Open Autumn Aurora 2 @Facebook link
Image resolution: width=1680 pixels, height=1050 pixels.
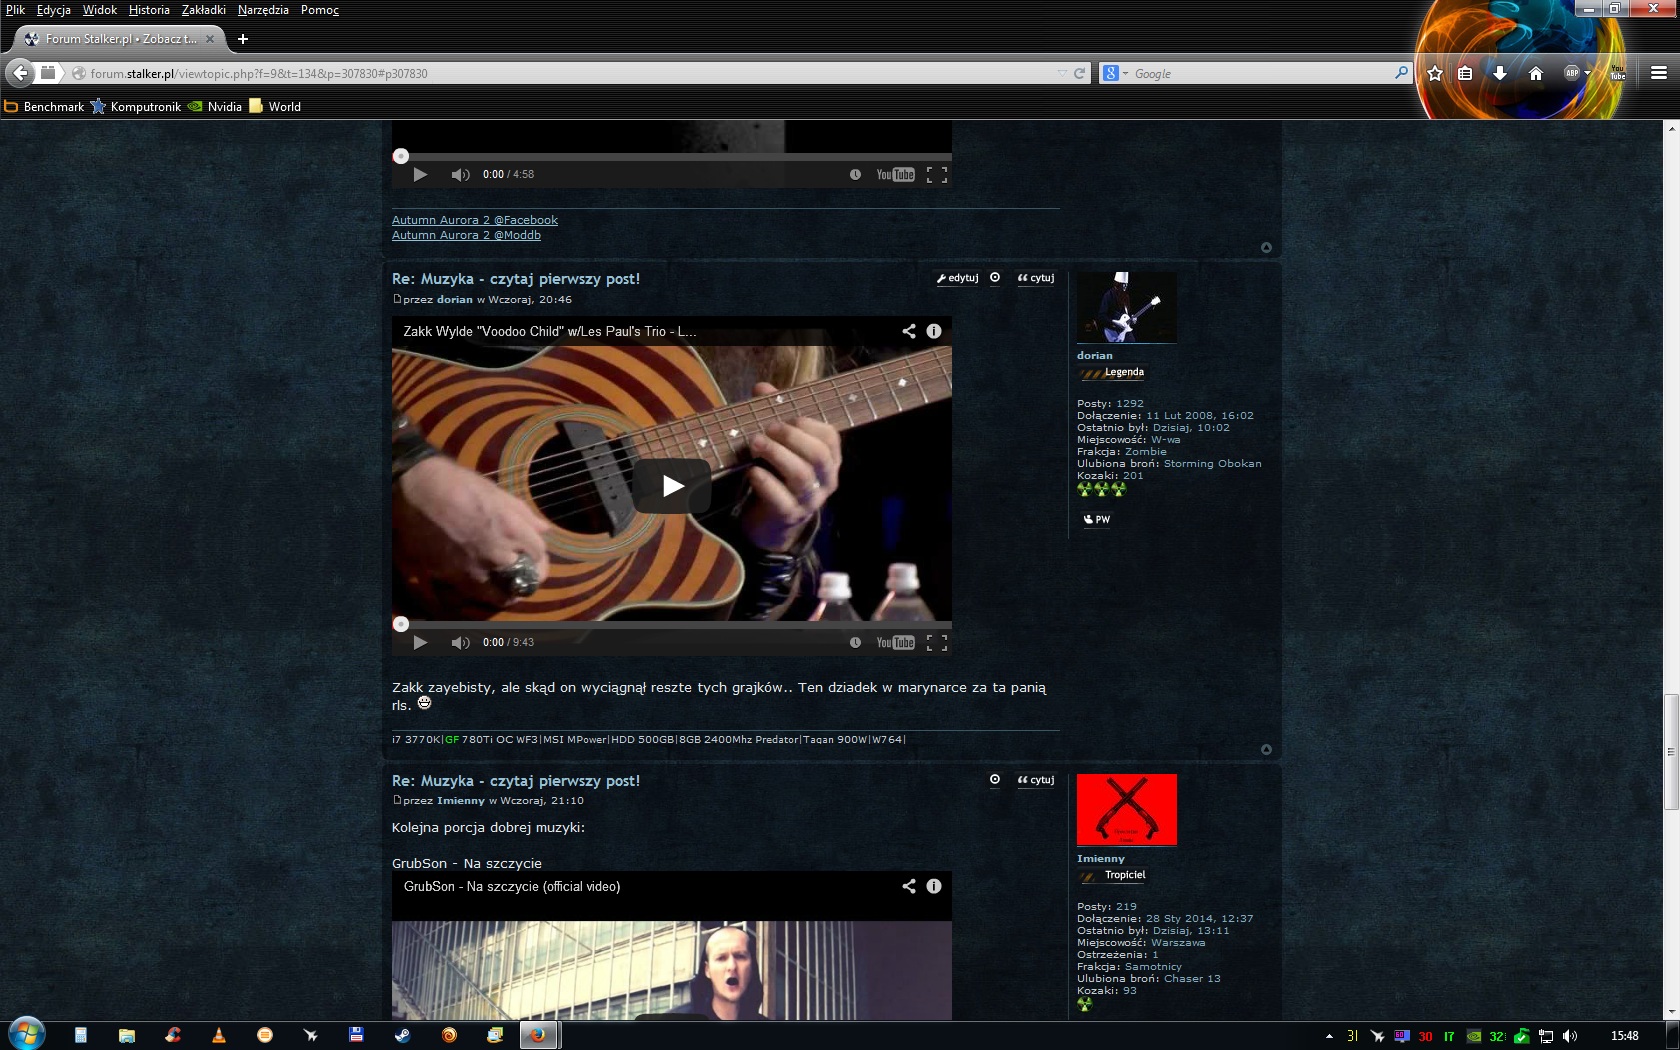[x=475, y=220]
